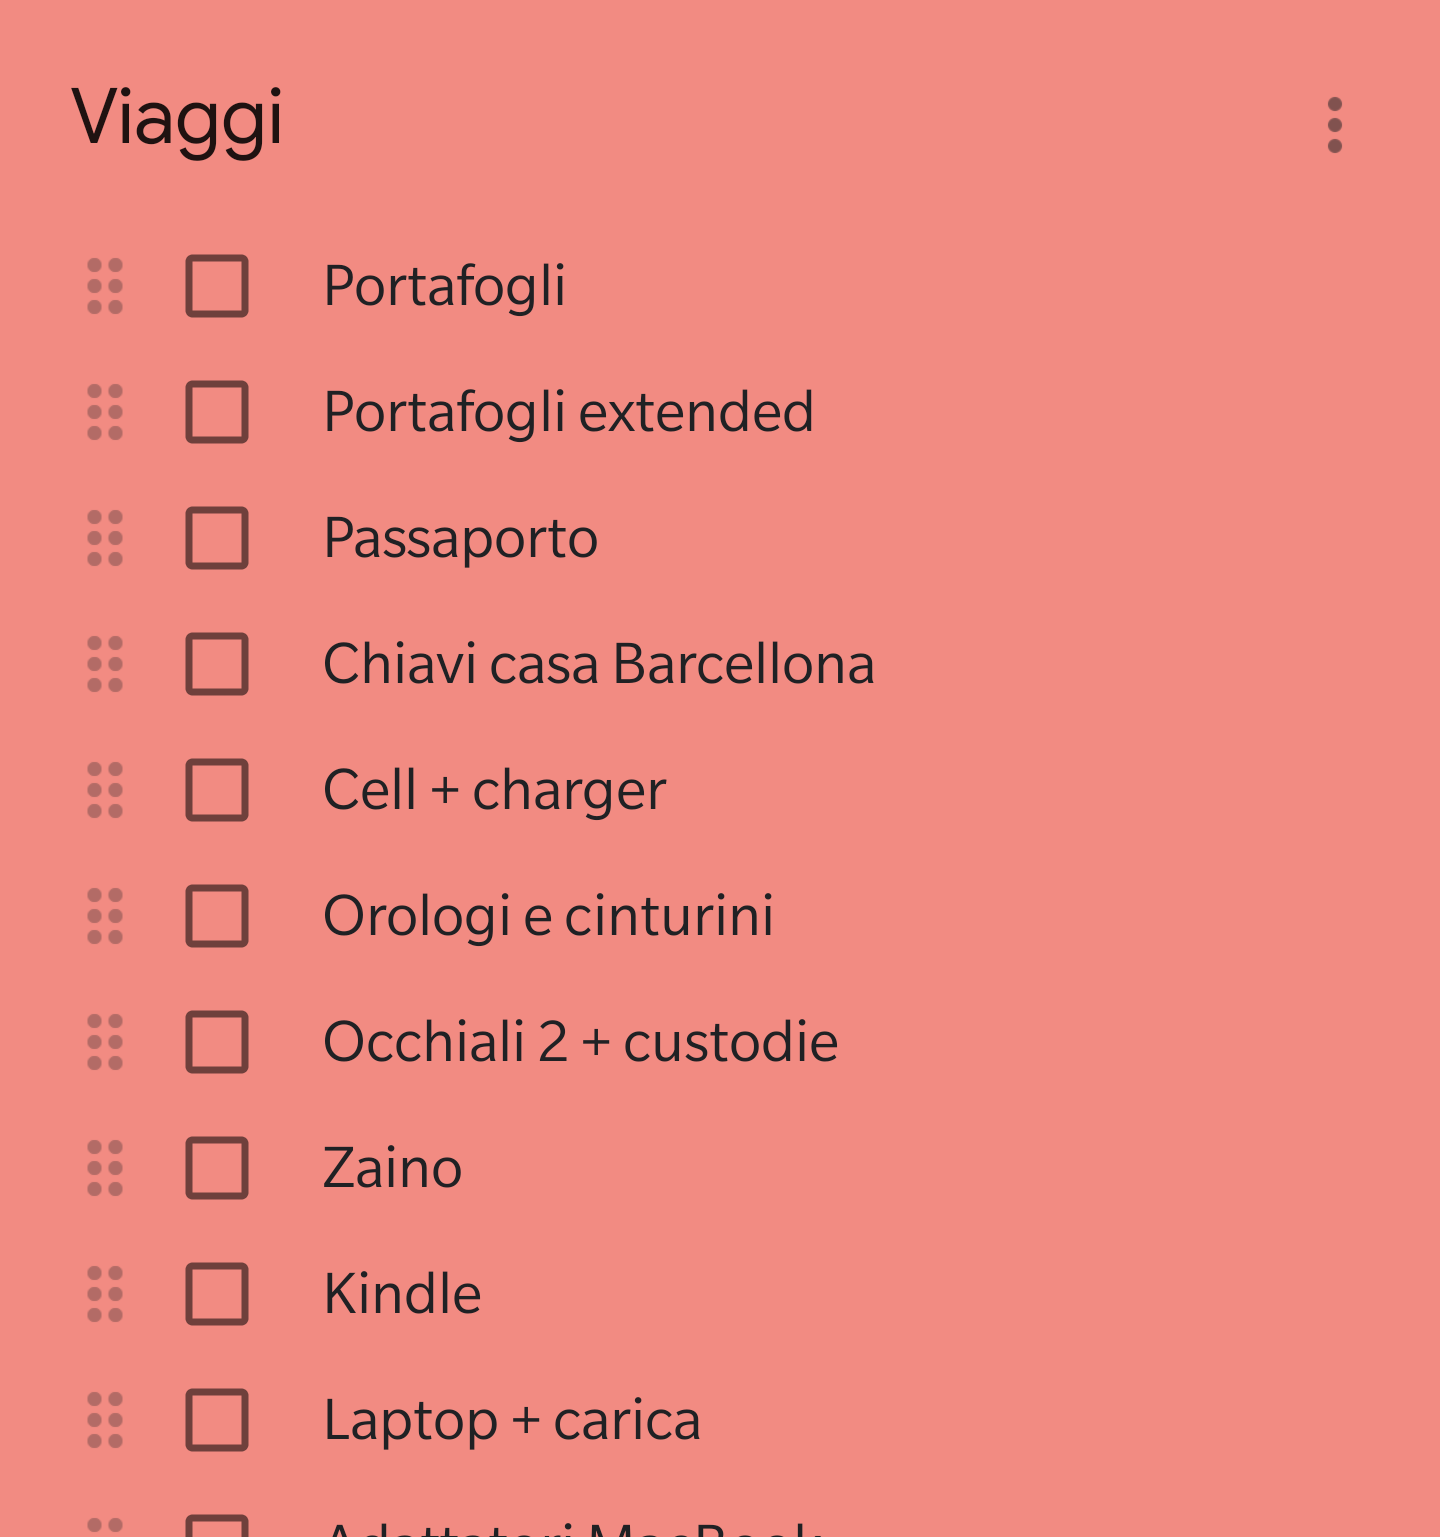1440x1537 pixels.
Task: Click the drag handle beside Cell + charger
Action: pyautogui.click(x=105, y=790)
